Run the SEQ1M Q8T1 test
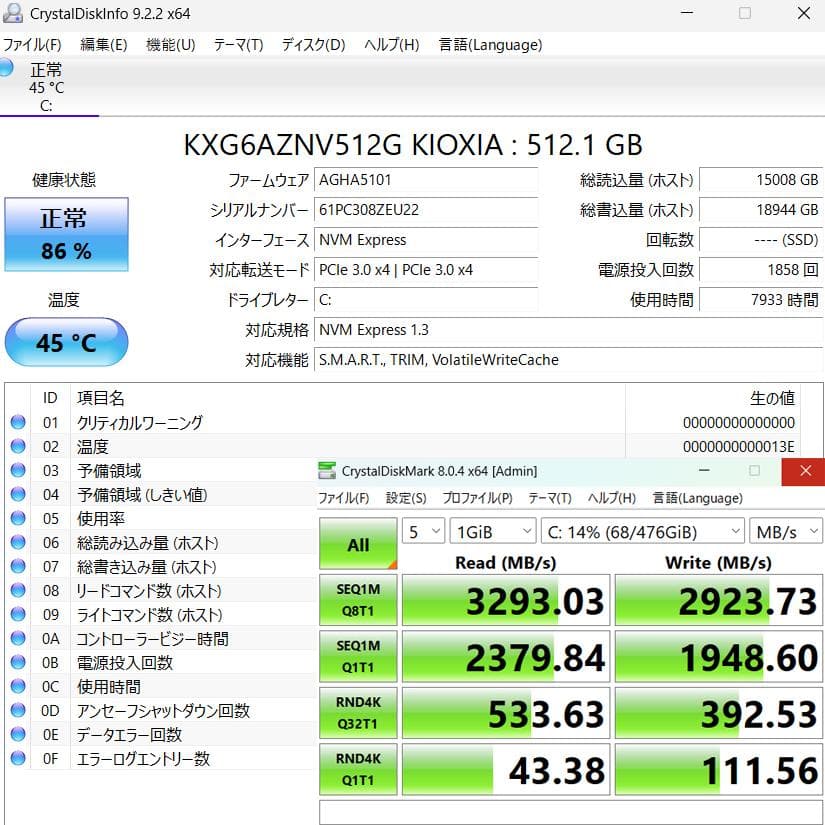 pyautogui.click(x=358, y=600)
